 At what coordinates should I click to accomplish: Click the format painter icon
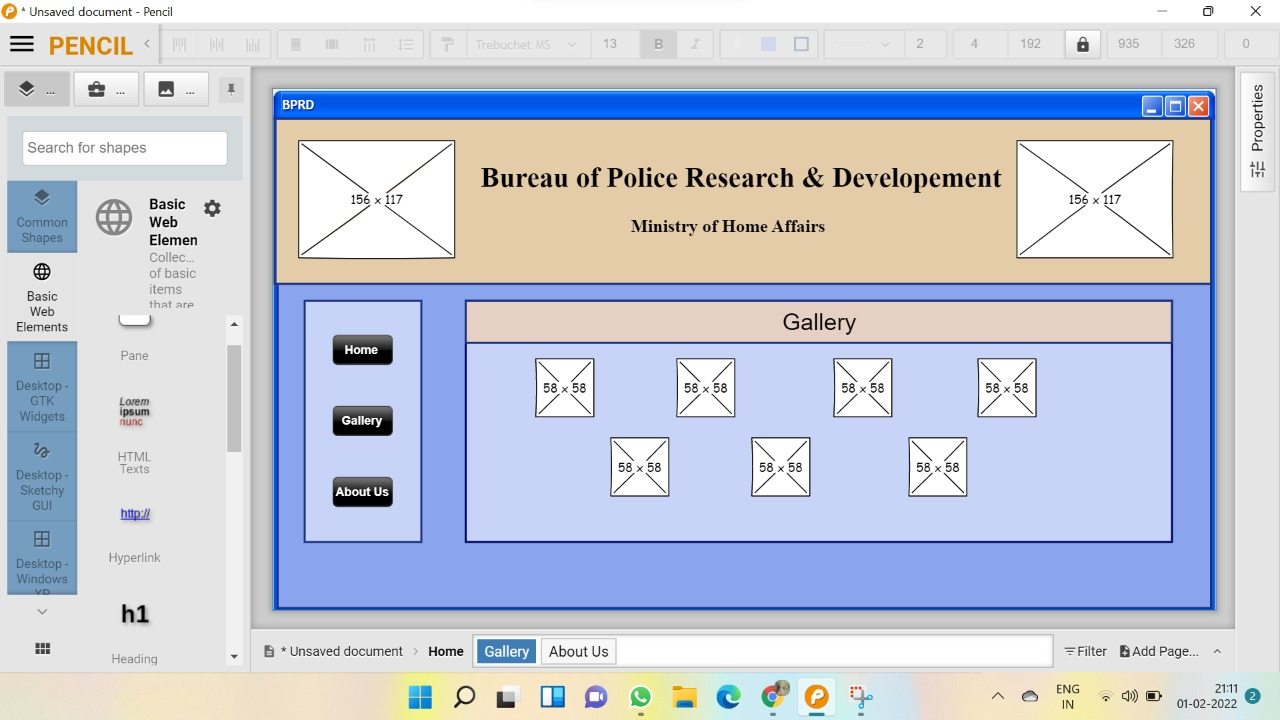click(x=447, y=44)
